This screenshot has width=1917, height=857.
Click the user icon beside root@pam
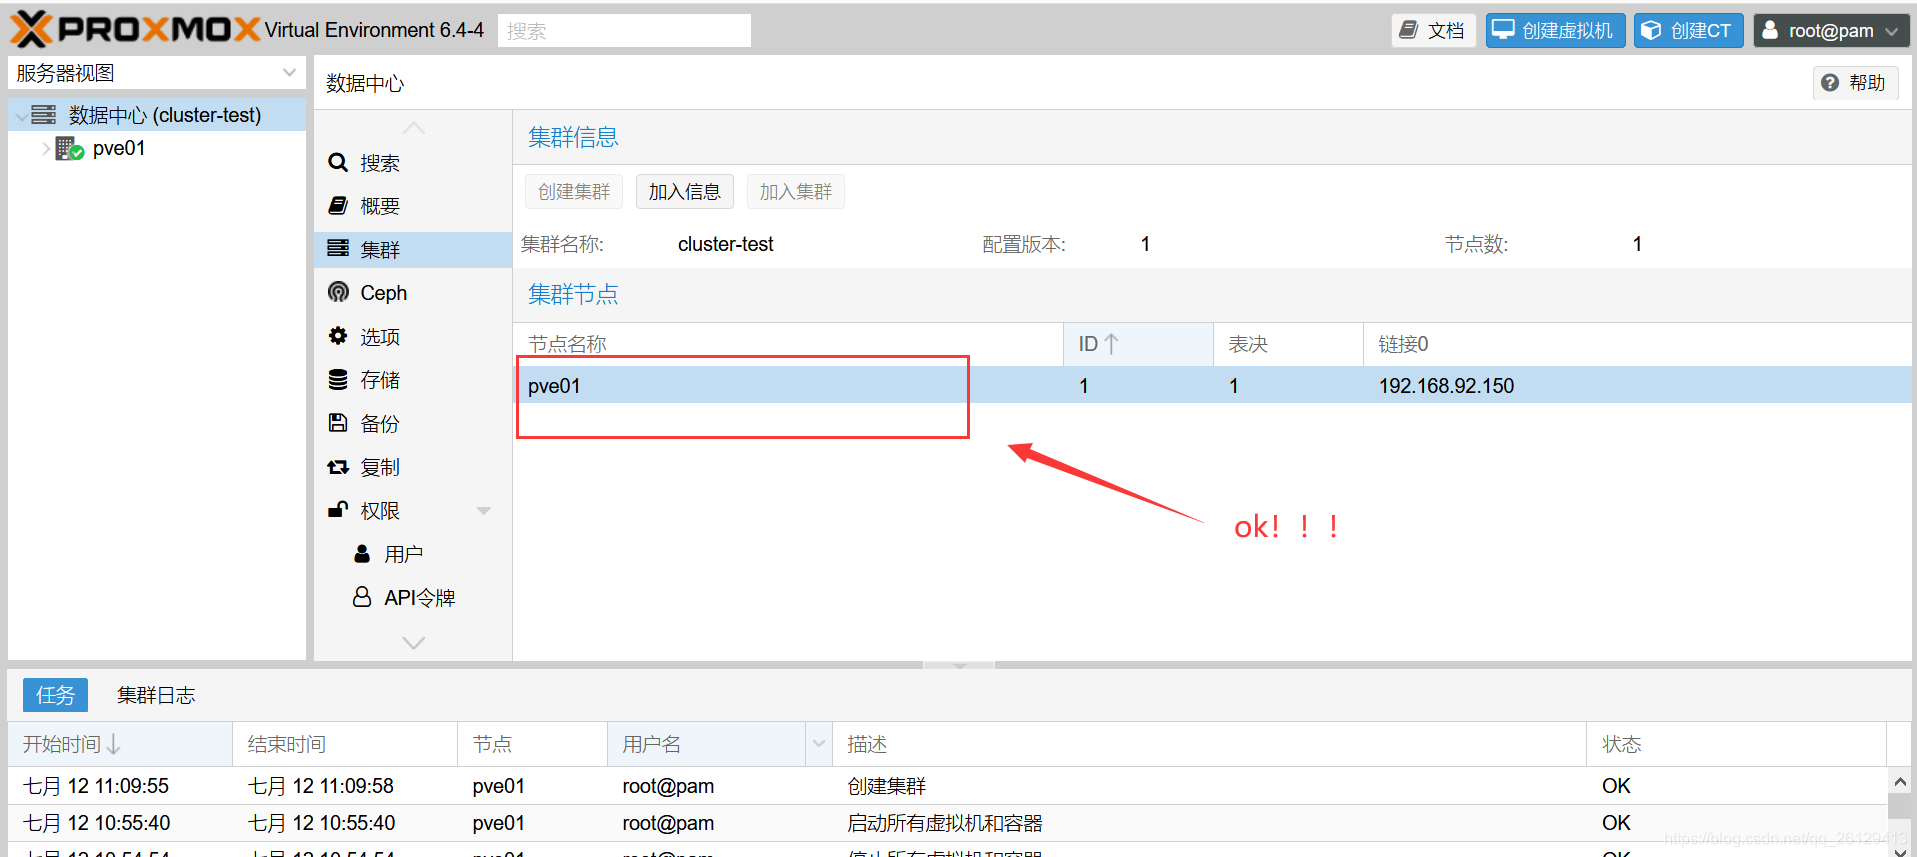1770,30
